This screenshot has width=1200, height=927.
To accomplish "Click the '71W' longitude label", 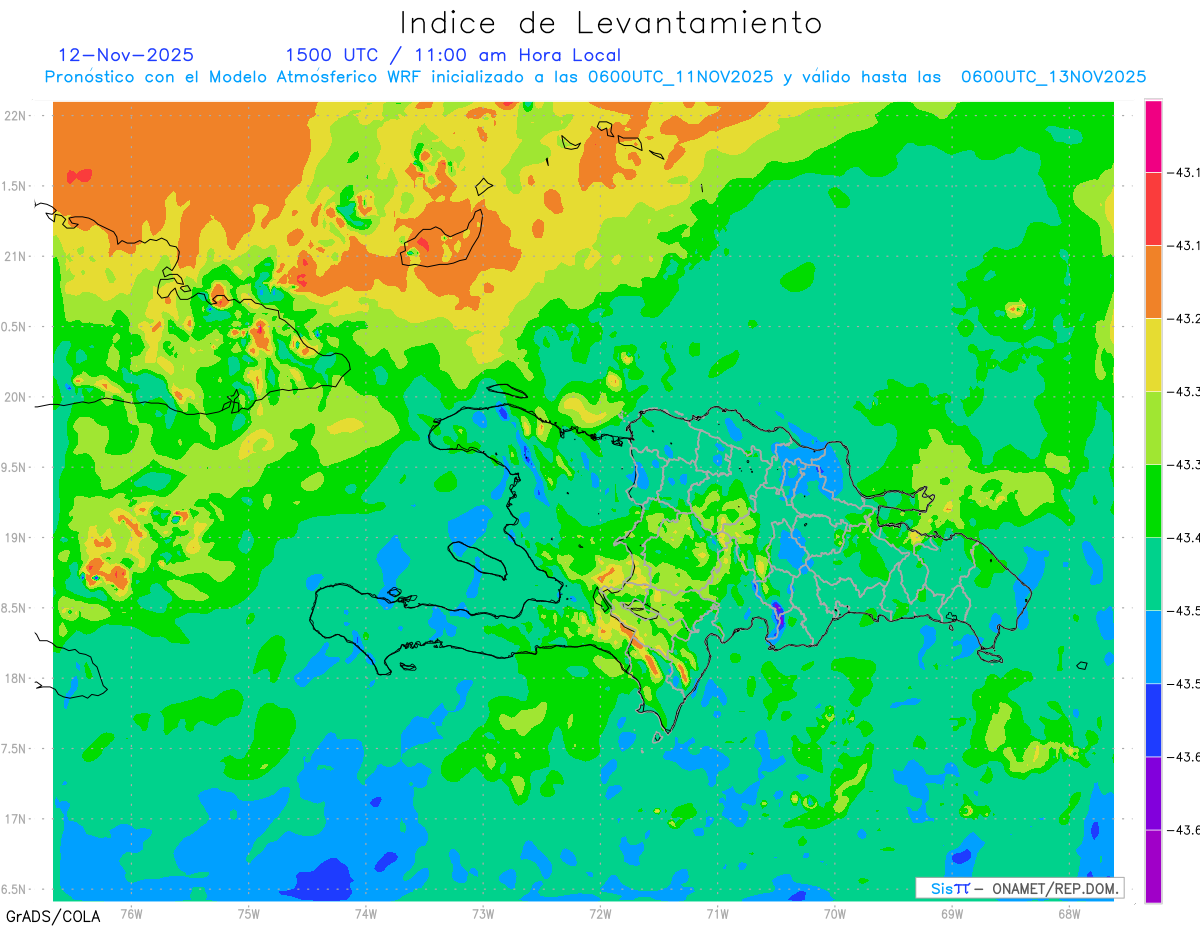I will 717,913.
